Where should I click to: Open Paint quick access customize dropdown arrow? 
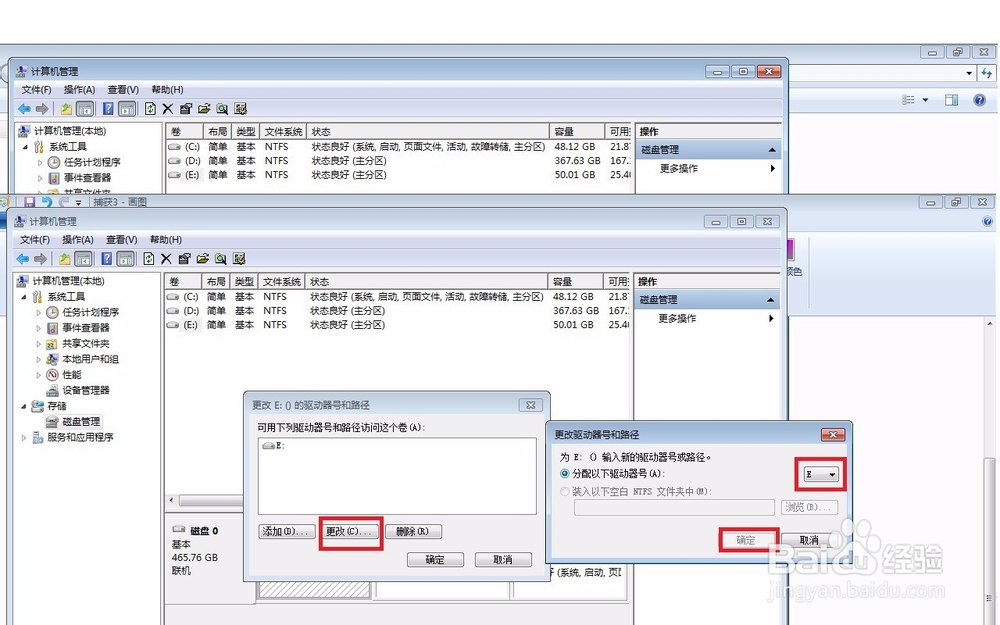(x=78, y=203)
